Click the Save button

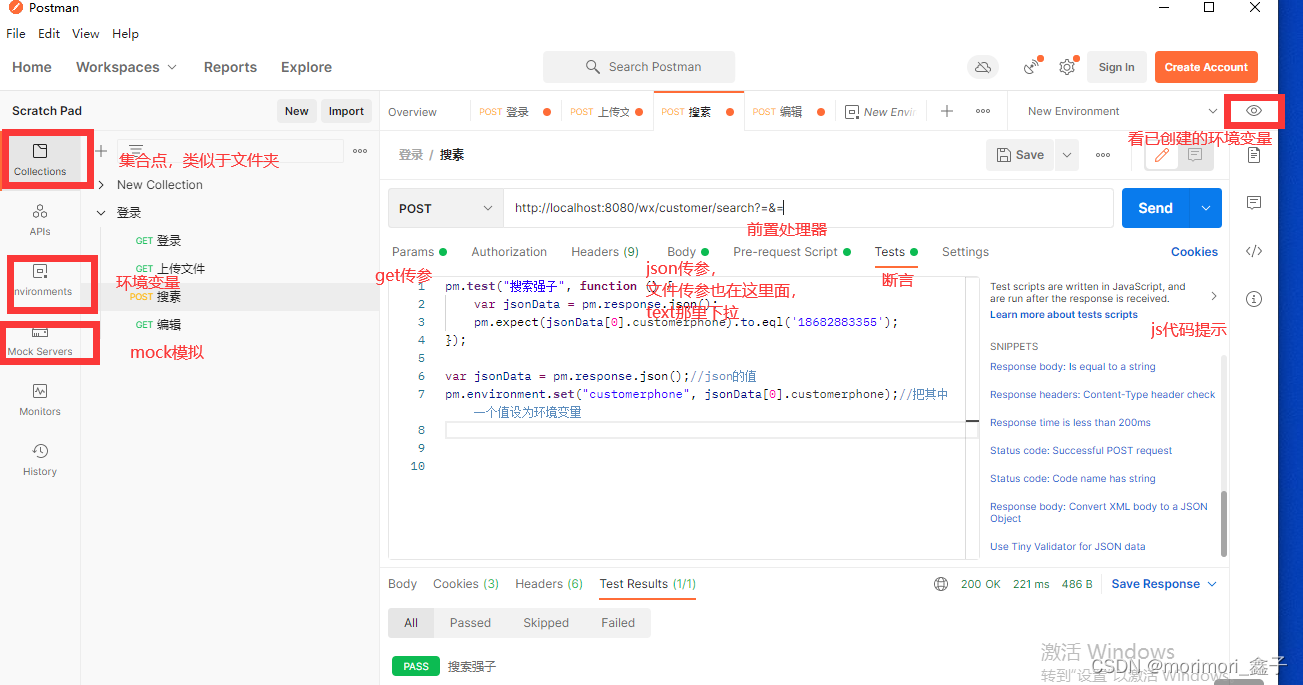(1021, 155)
